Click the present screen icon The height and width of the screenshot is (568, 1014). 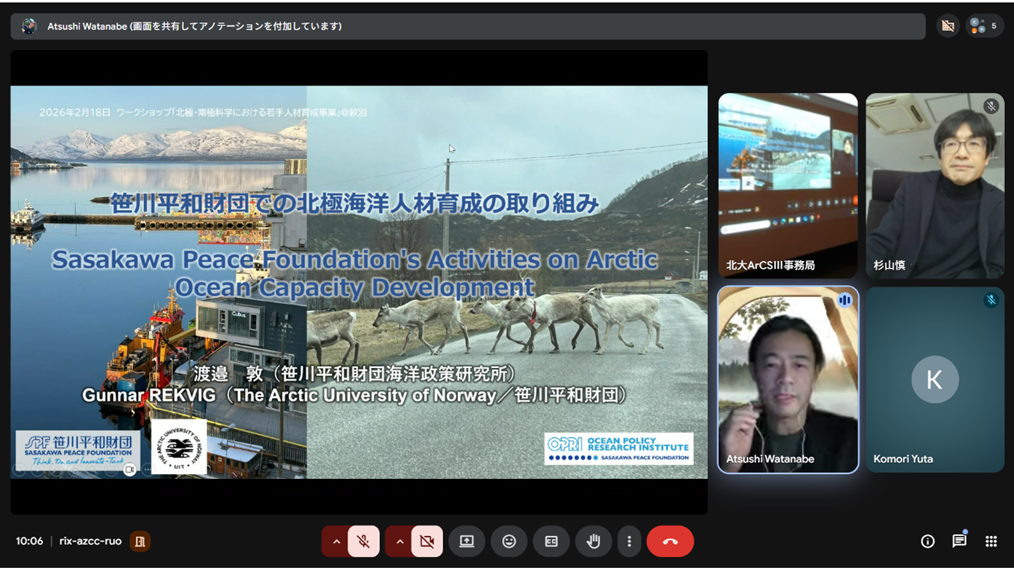pos(467,541)
